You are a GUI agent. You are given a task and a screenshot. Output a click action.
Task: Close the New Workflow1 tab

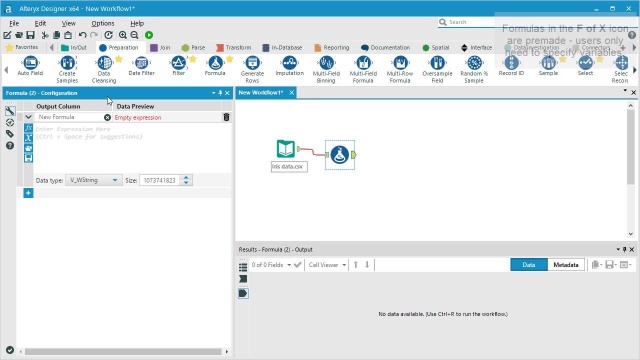[291, 93]
